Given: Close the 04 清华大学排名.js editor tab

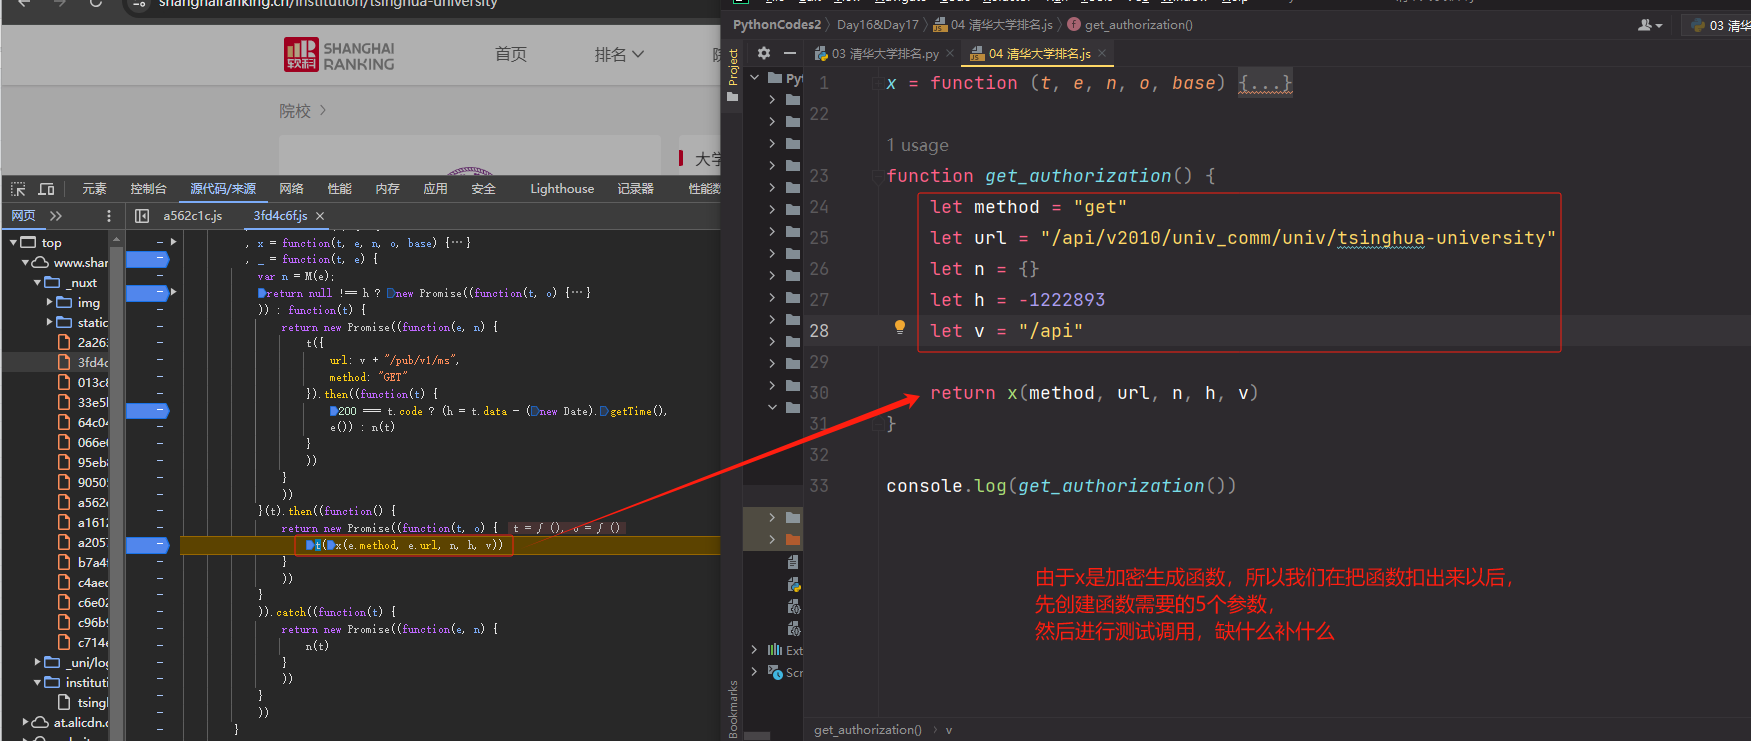Looking at the screenshot, I should [x=1102, y=54].
